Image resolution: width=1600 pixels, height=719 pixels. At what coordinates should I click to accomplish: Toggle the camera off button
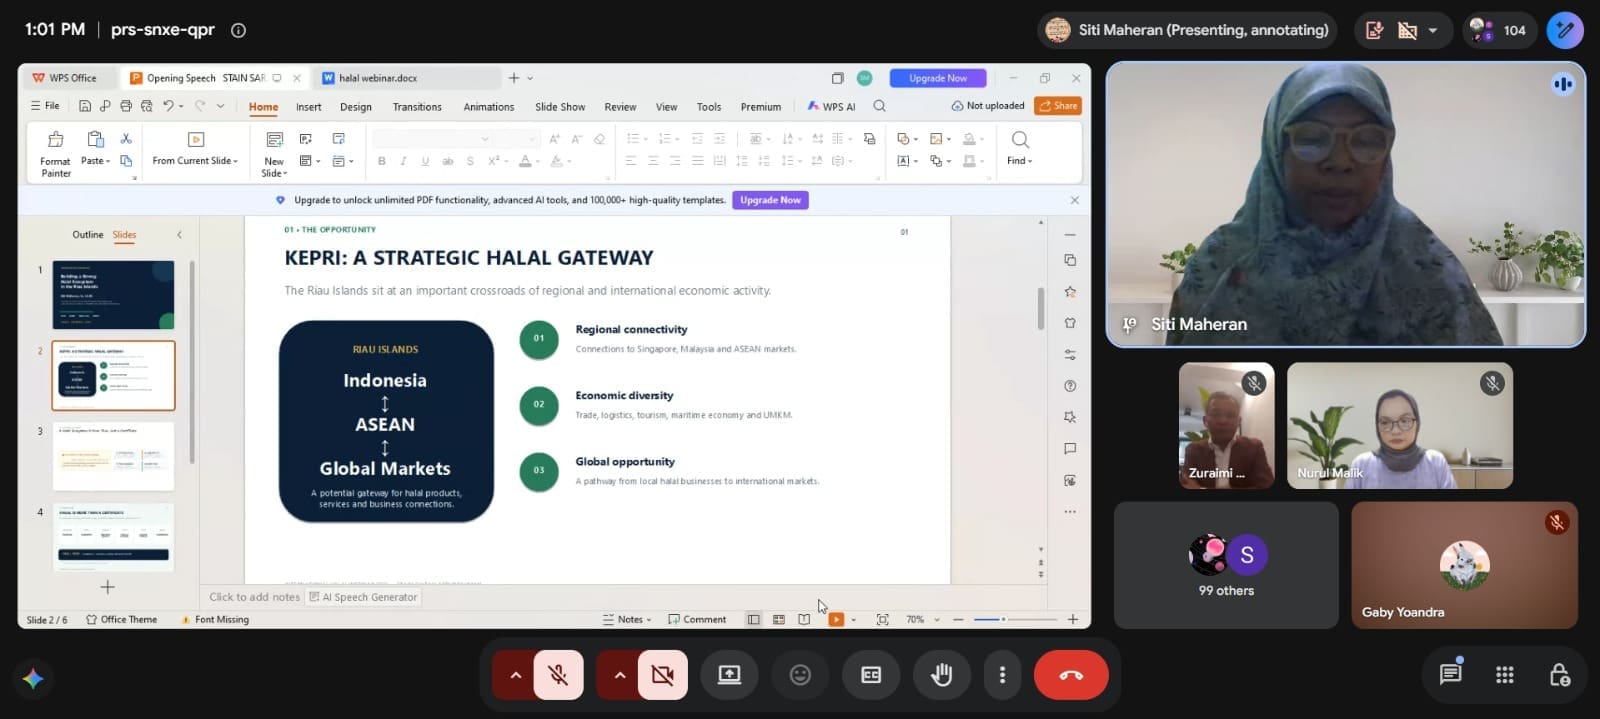(662, 675)
